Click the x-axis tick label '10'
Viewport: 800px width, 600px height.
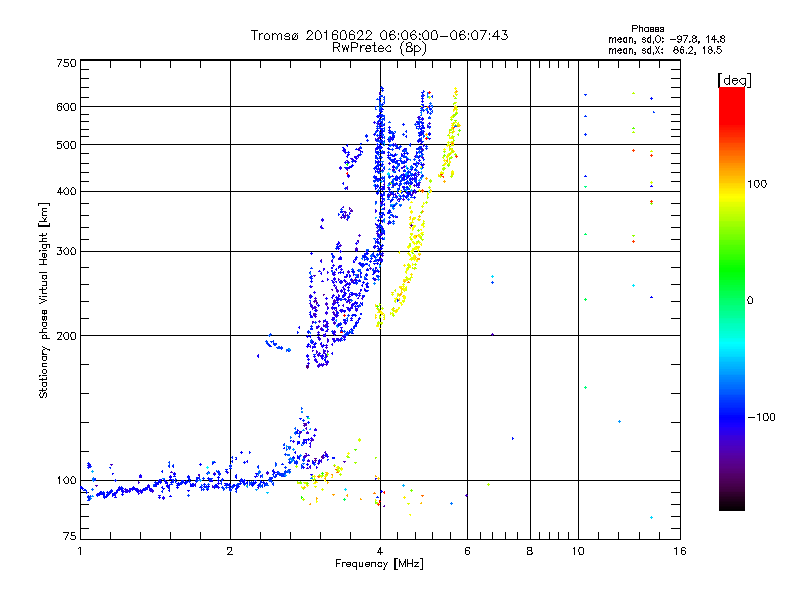coord(578,551)
